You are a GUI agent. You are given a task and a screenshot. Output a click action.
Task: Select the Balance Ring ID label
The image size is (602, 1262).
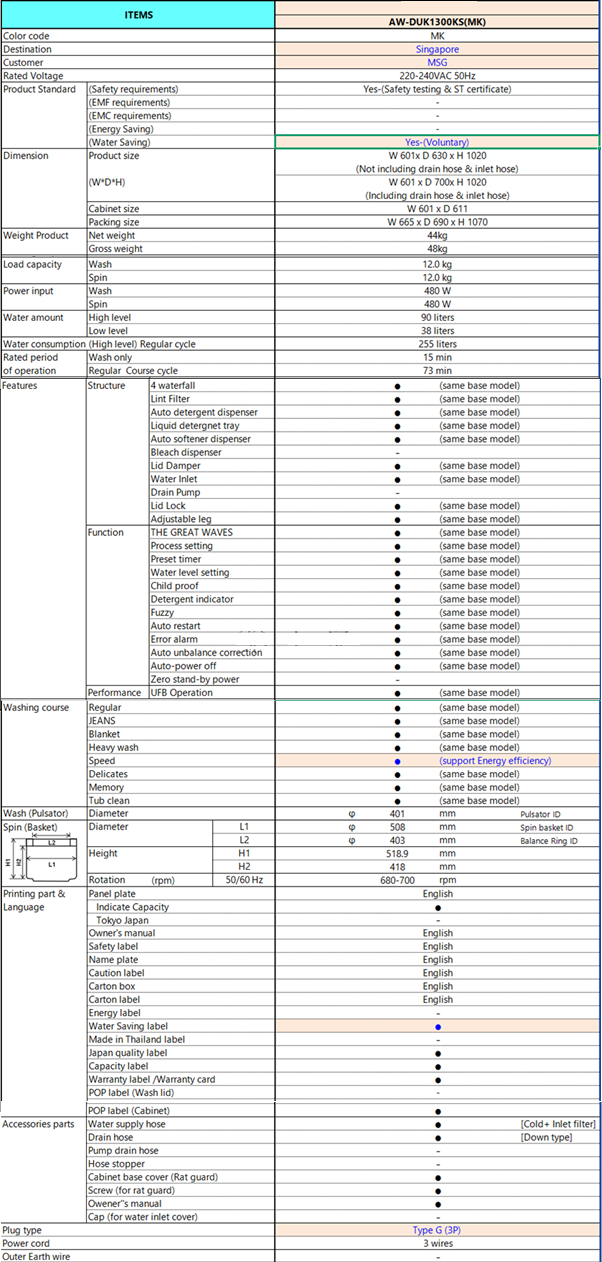point(549,841)
